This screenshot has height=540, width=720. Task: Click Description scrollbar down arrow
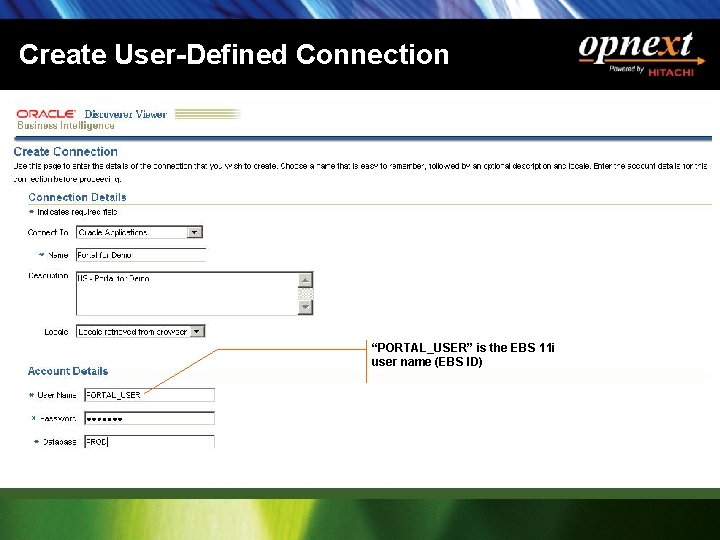coord(305,307)
